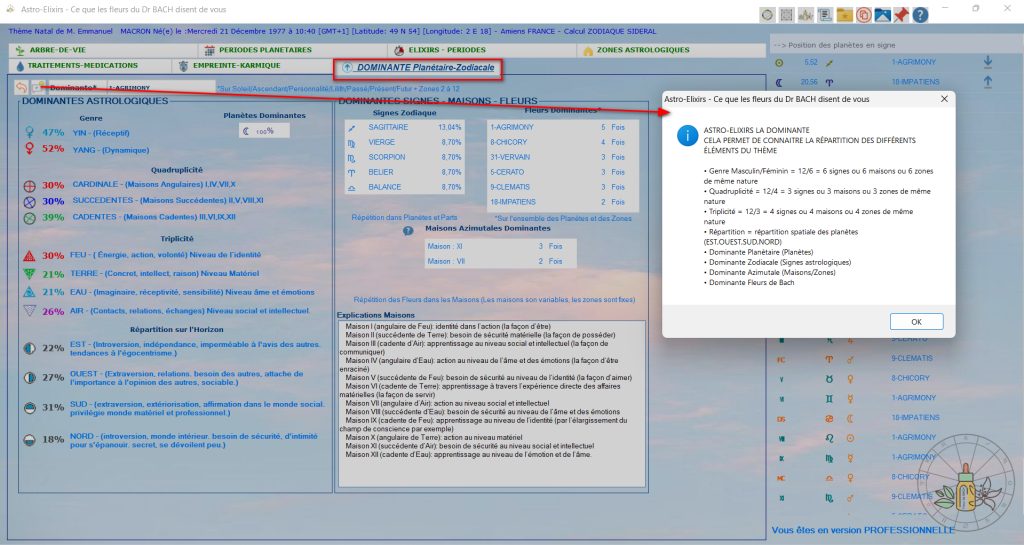Close the Astro-Elixirs info dialog with X
1024x545 pixels.
tap(943, 100)
